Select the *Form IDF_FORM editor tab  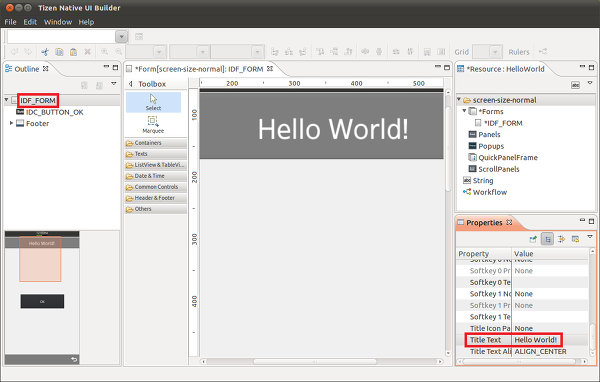[x=199, y=69]
